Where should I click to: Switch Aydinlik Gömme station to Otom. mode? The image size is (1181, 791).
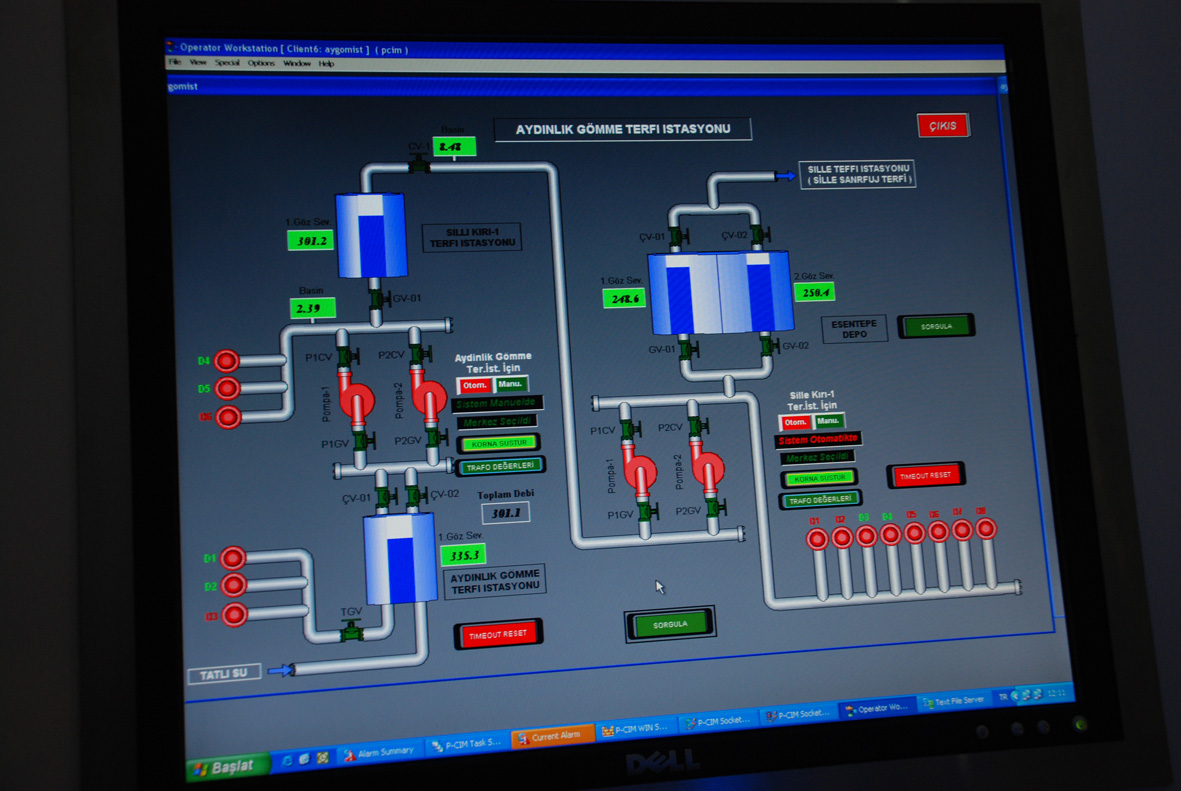click(x=475, y=386)
